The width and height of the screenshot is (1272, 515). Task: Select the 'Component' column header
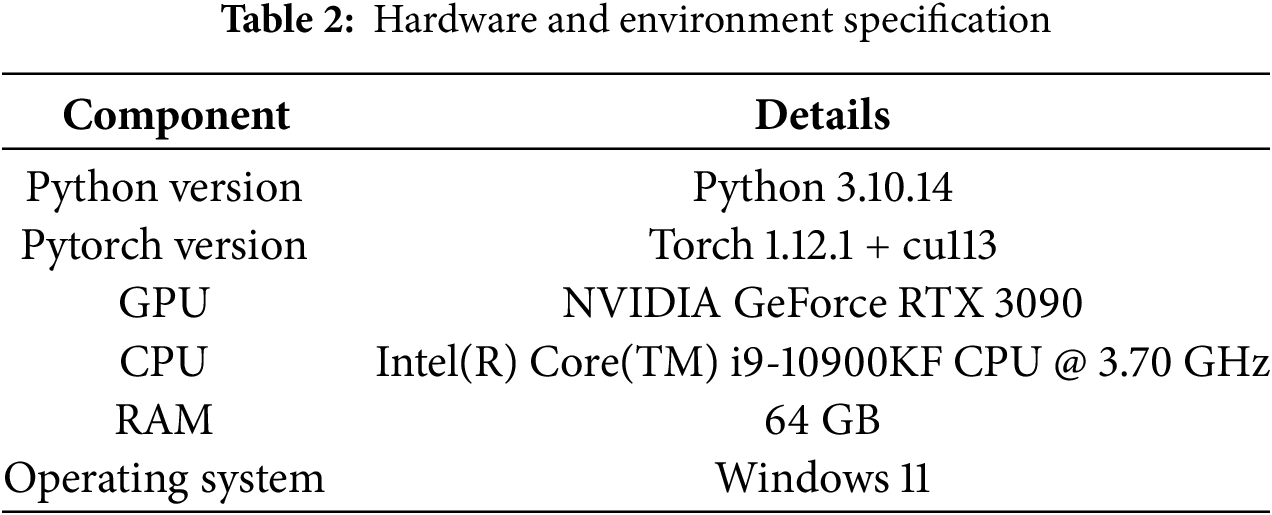click(176, 116)
